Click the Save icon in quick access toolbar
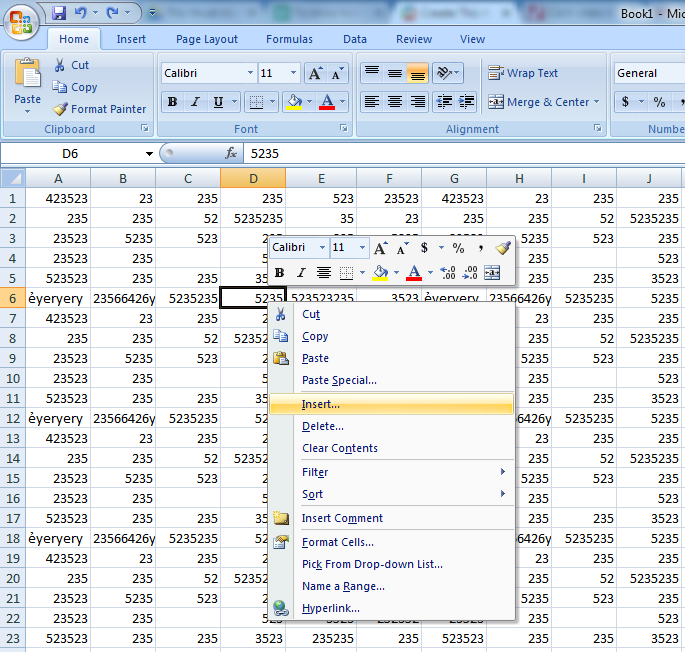Screen dimensions: 685x652 tap(59, 13)
